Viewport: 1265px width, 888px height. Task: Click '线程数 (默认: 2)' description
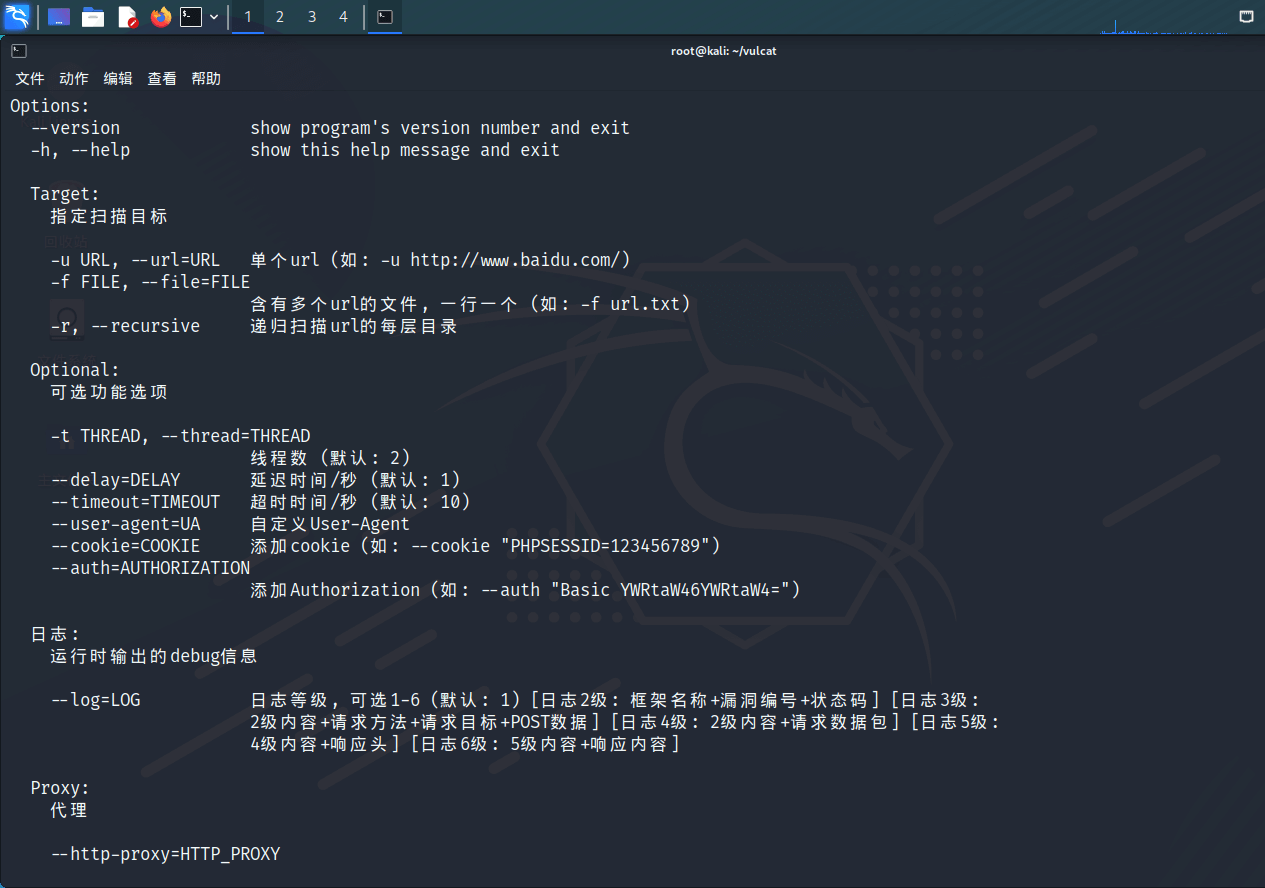[x=331, y=458]
